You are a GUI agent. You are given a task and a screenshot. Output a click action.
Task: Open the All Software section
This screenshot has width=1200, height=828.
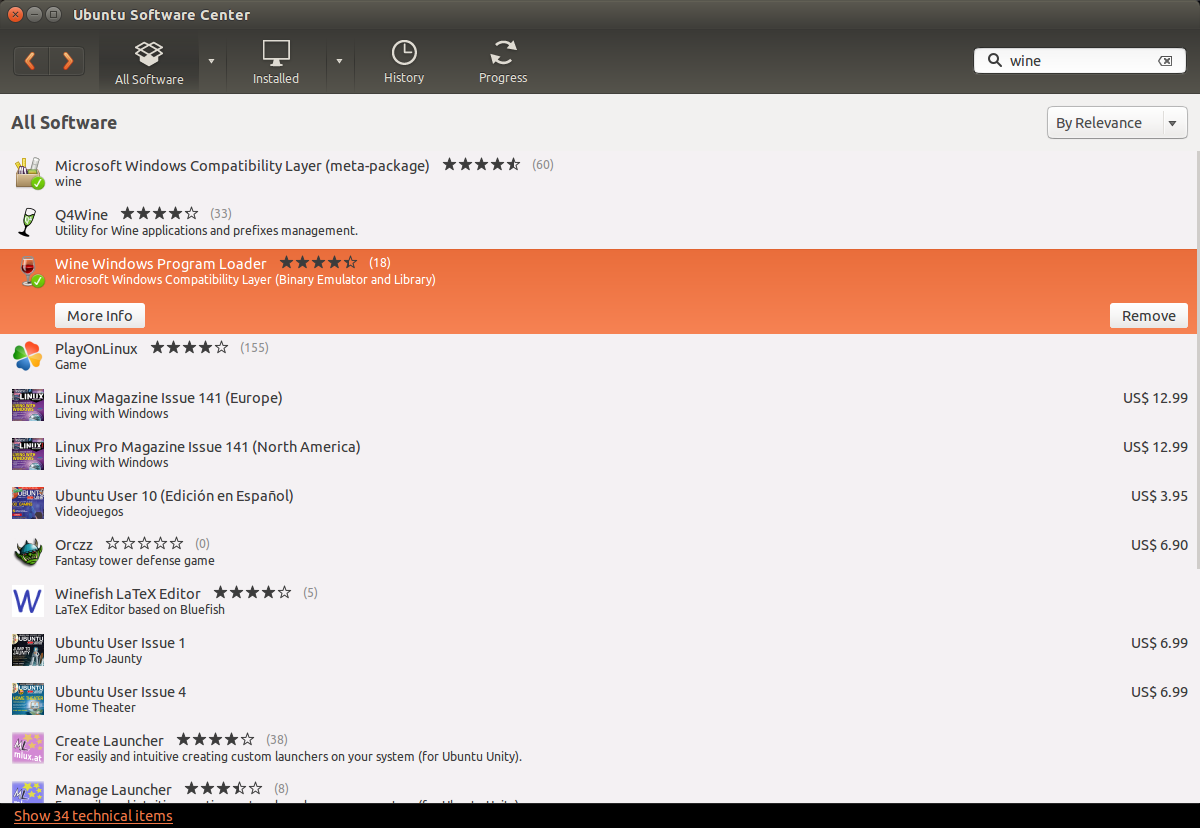[149, 63]
